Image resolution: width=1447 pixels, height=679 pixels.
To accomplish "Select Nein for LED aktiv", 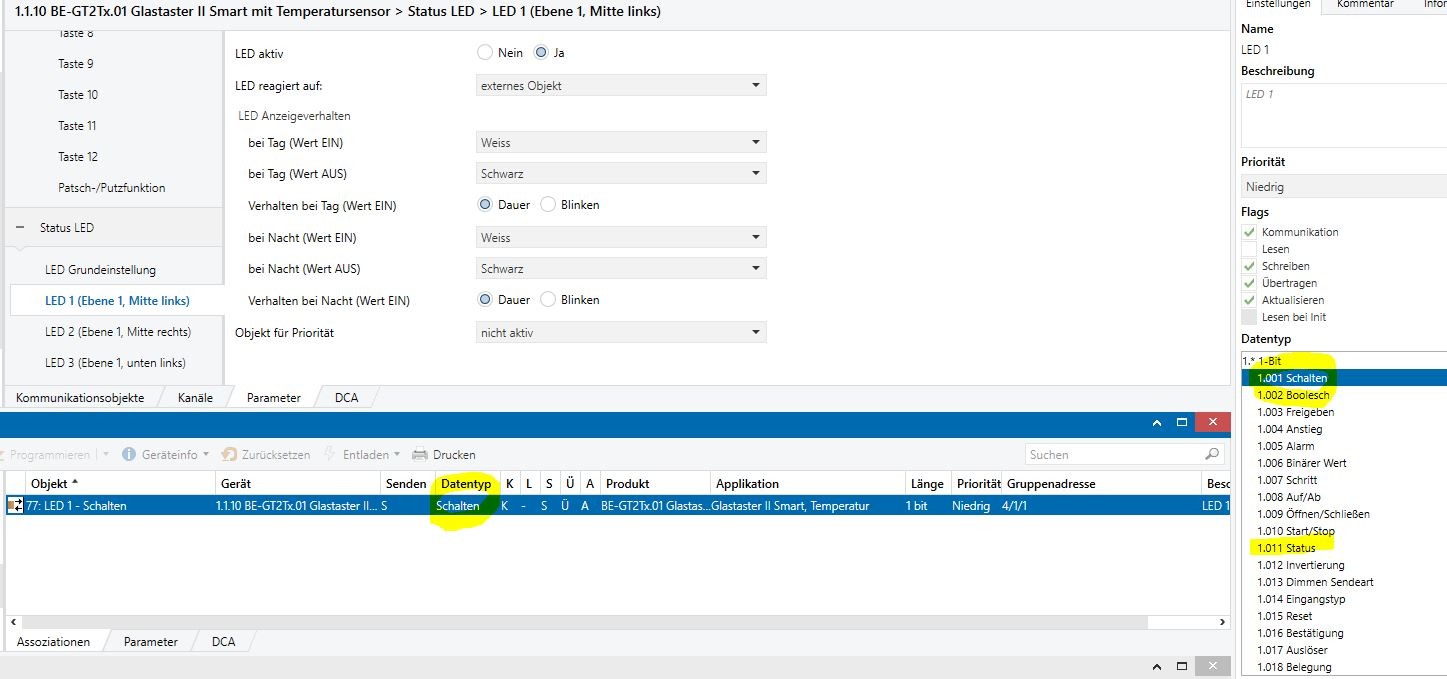I will [485, 52].
